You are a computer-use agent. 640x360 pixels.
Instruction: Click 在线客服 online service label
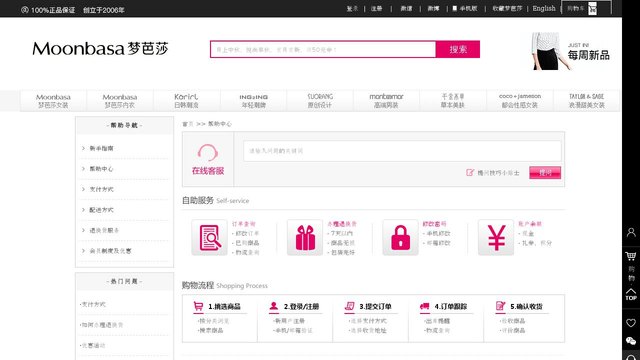(x=208, y=171)
